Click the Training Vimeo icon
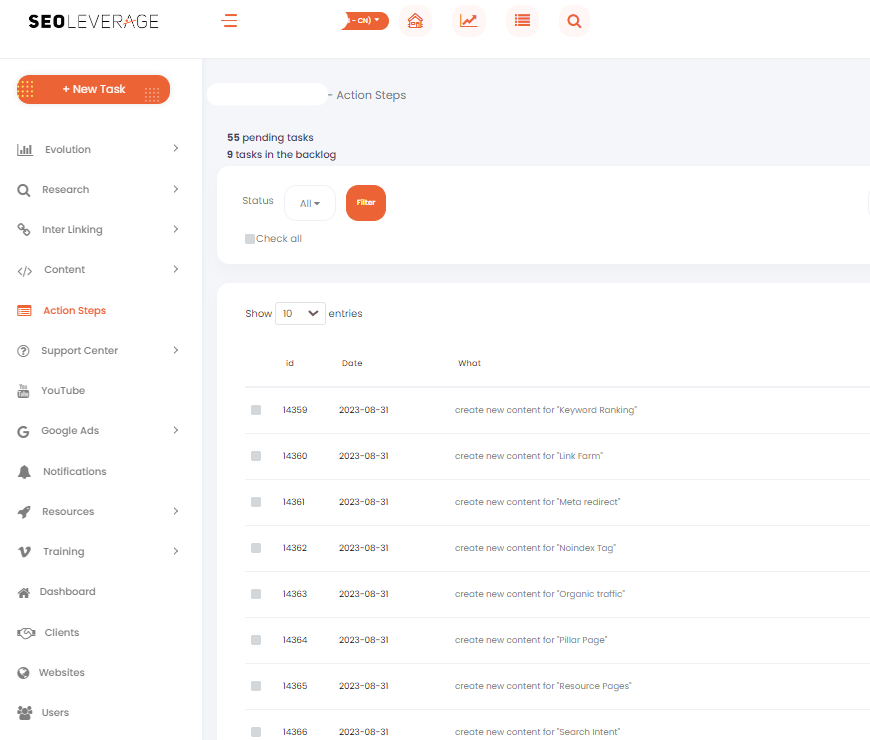This screenshot has height=740, width=870. point(24,551)
